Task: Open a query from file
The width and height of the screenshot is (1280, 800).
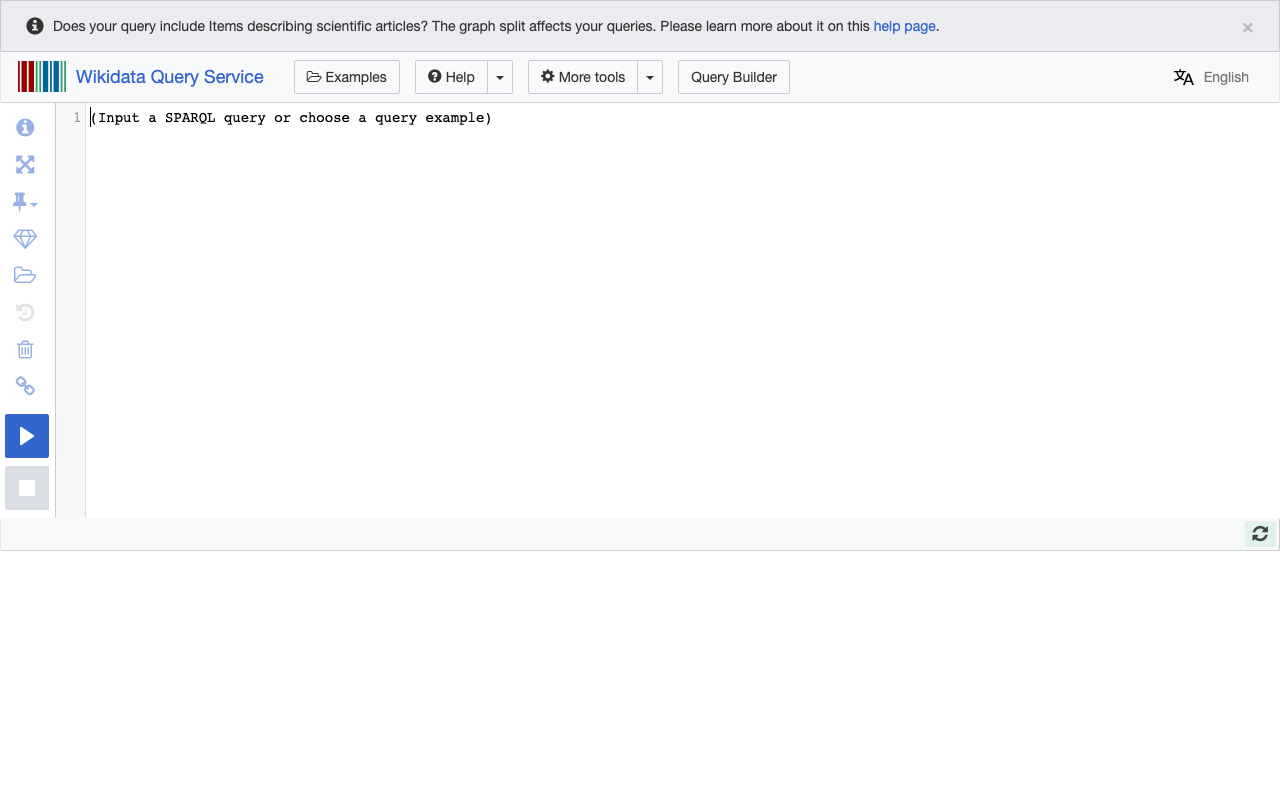Action: coord(24,274)
